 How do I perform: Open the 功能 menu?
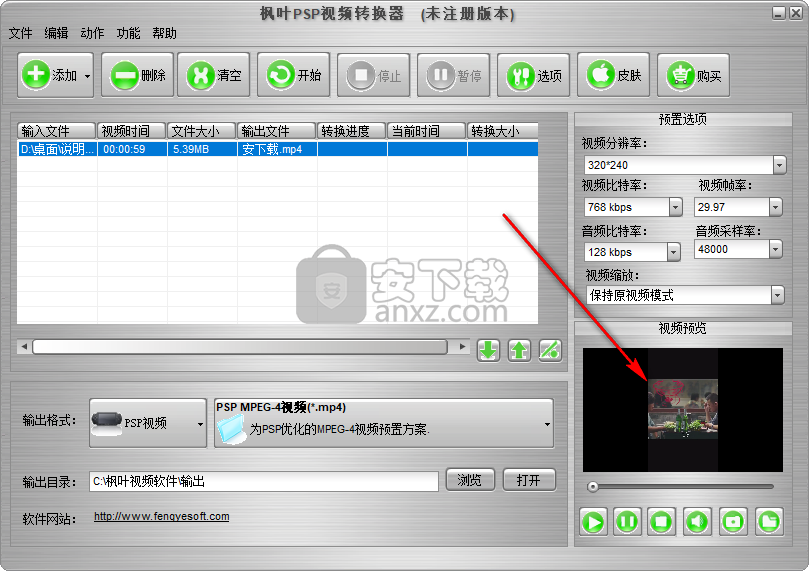(x=128, y=34)
